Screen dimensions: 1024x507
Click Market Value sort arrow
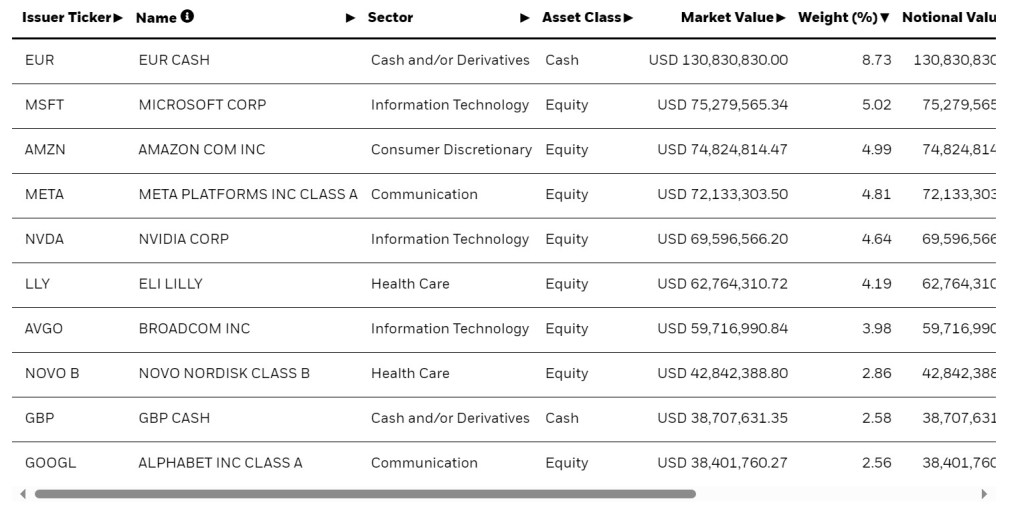click(781, 18)
